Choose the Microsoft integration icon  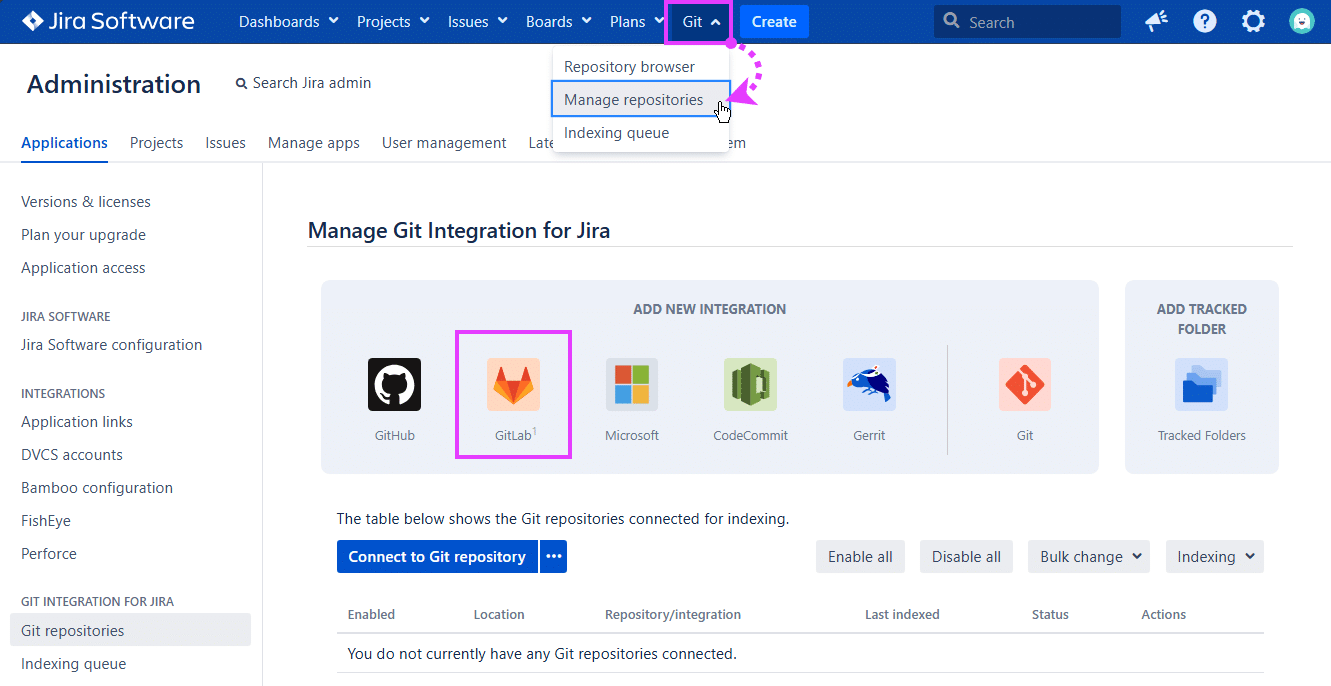point(632,385)
